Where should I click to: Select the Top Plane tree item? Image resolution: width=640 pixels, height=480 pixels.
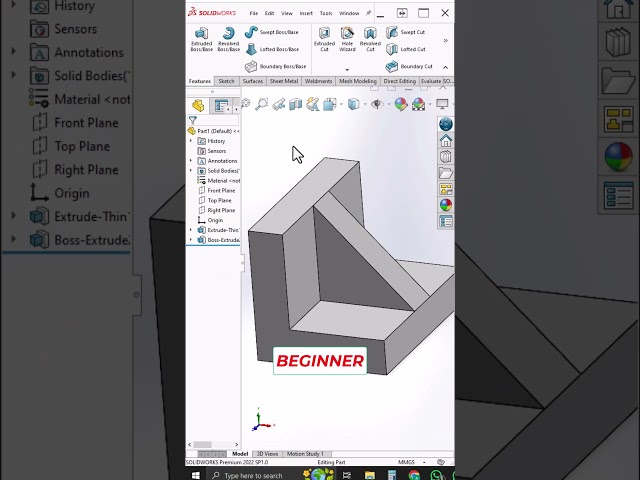click(x=215, y=200)
